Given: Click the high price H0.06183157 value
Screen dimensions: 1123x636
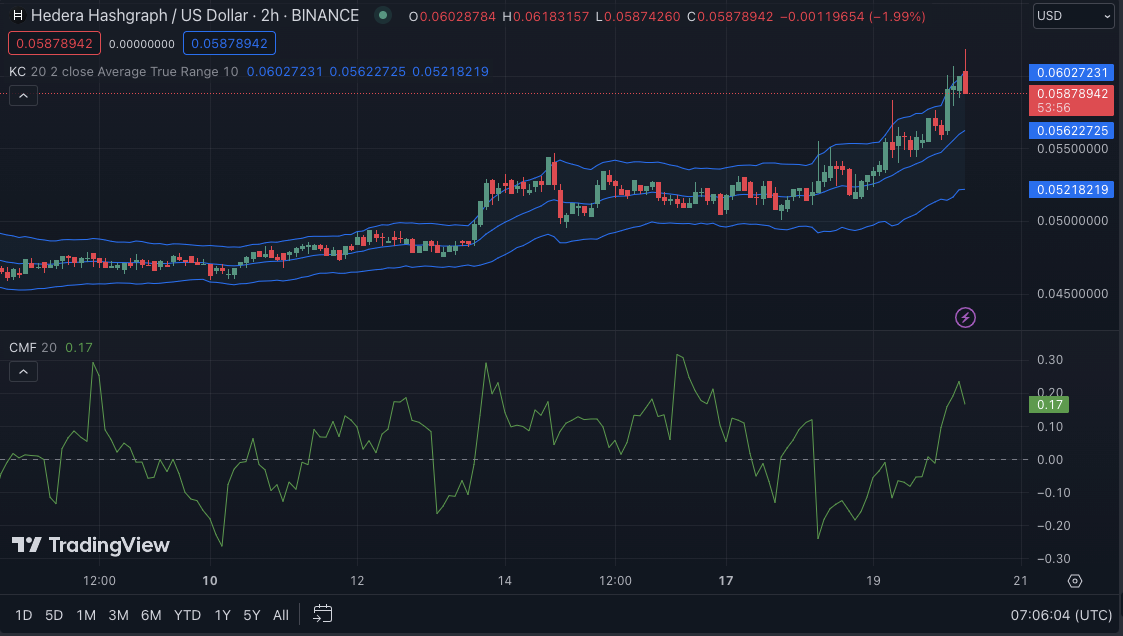Looking at the screenshot, I should pyautogui.click(x=546, y=16).
